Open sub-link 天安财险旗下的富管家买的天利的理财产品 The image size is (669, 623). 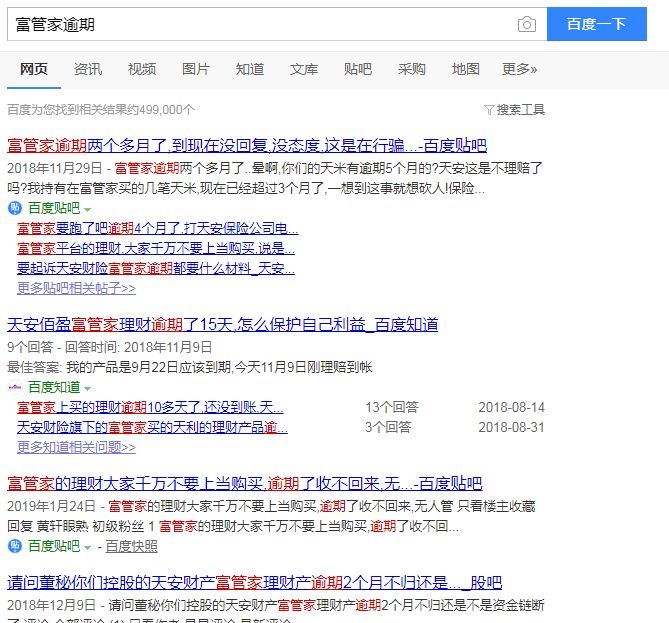pyautogui.click(x=152, y=427)
